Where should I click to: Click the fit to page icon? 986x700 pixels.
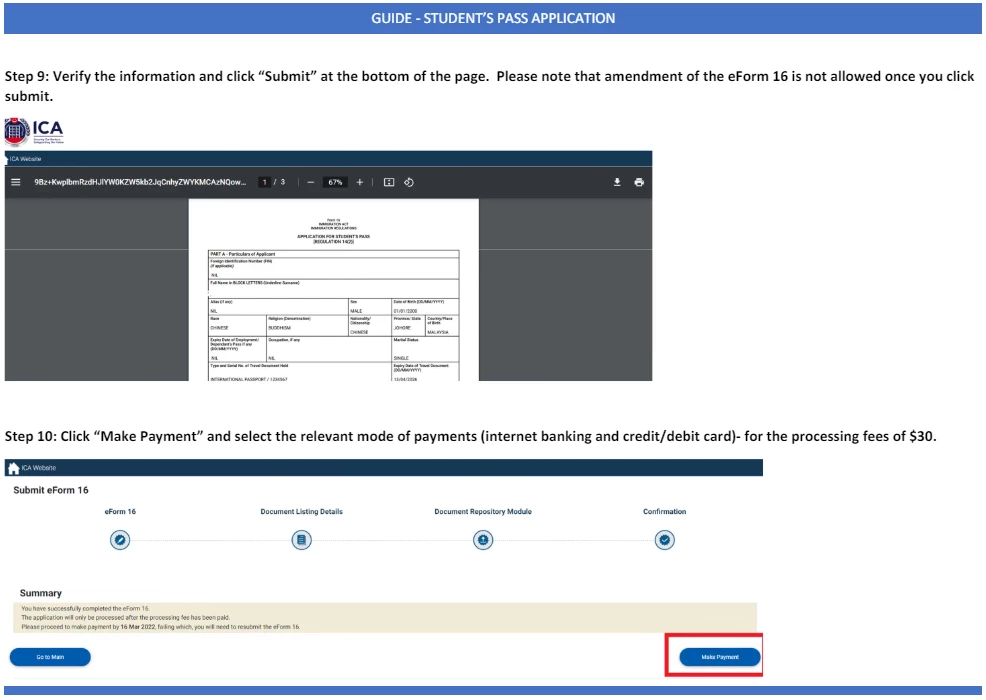(x=389, y=182)
